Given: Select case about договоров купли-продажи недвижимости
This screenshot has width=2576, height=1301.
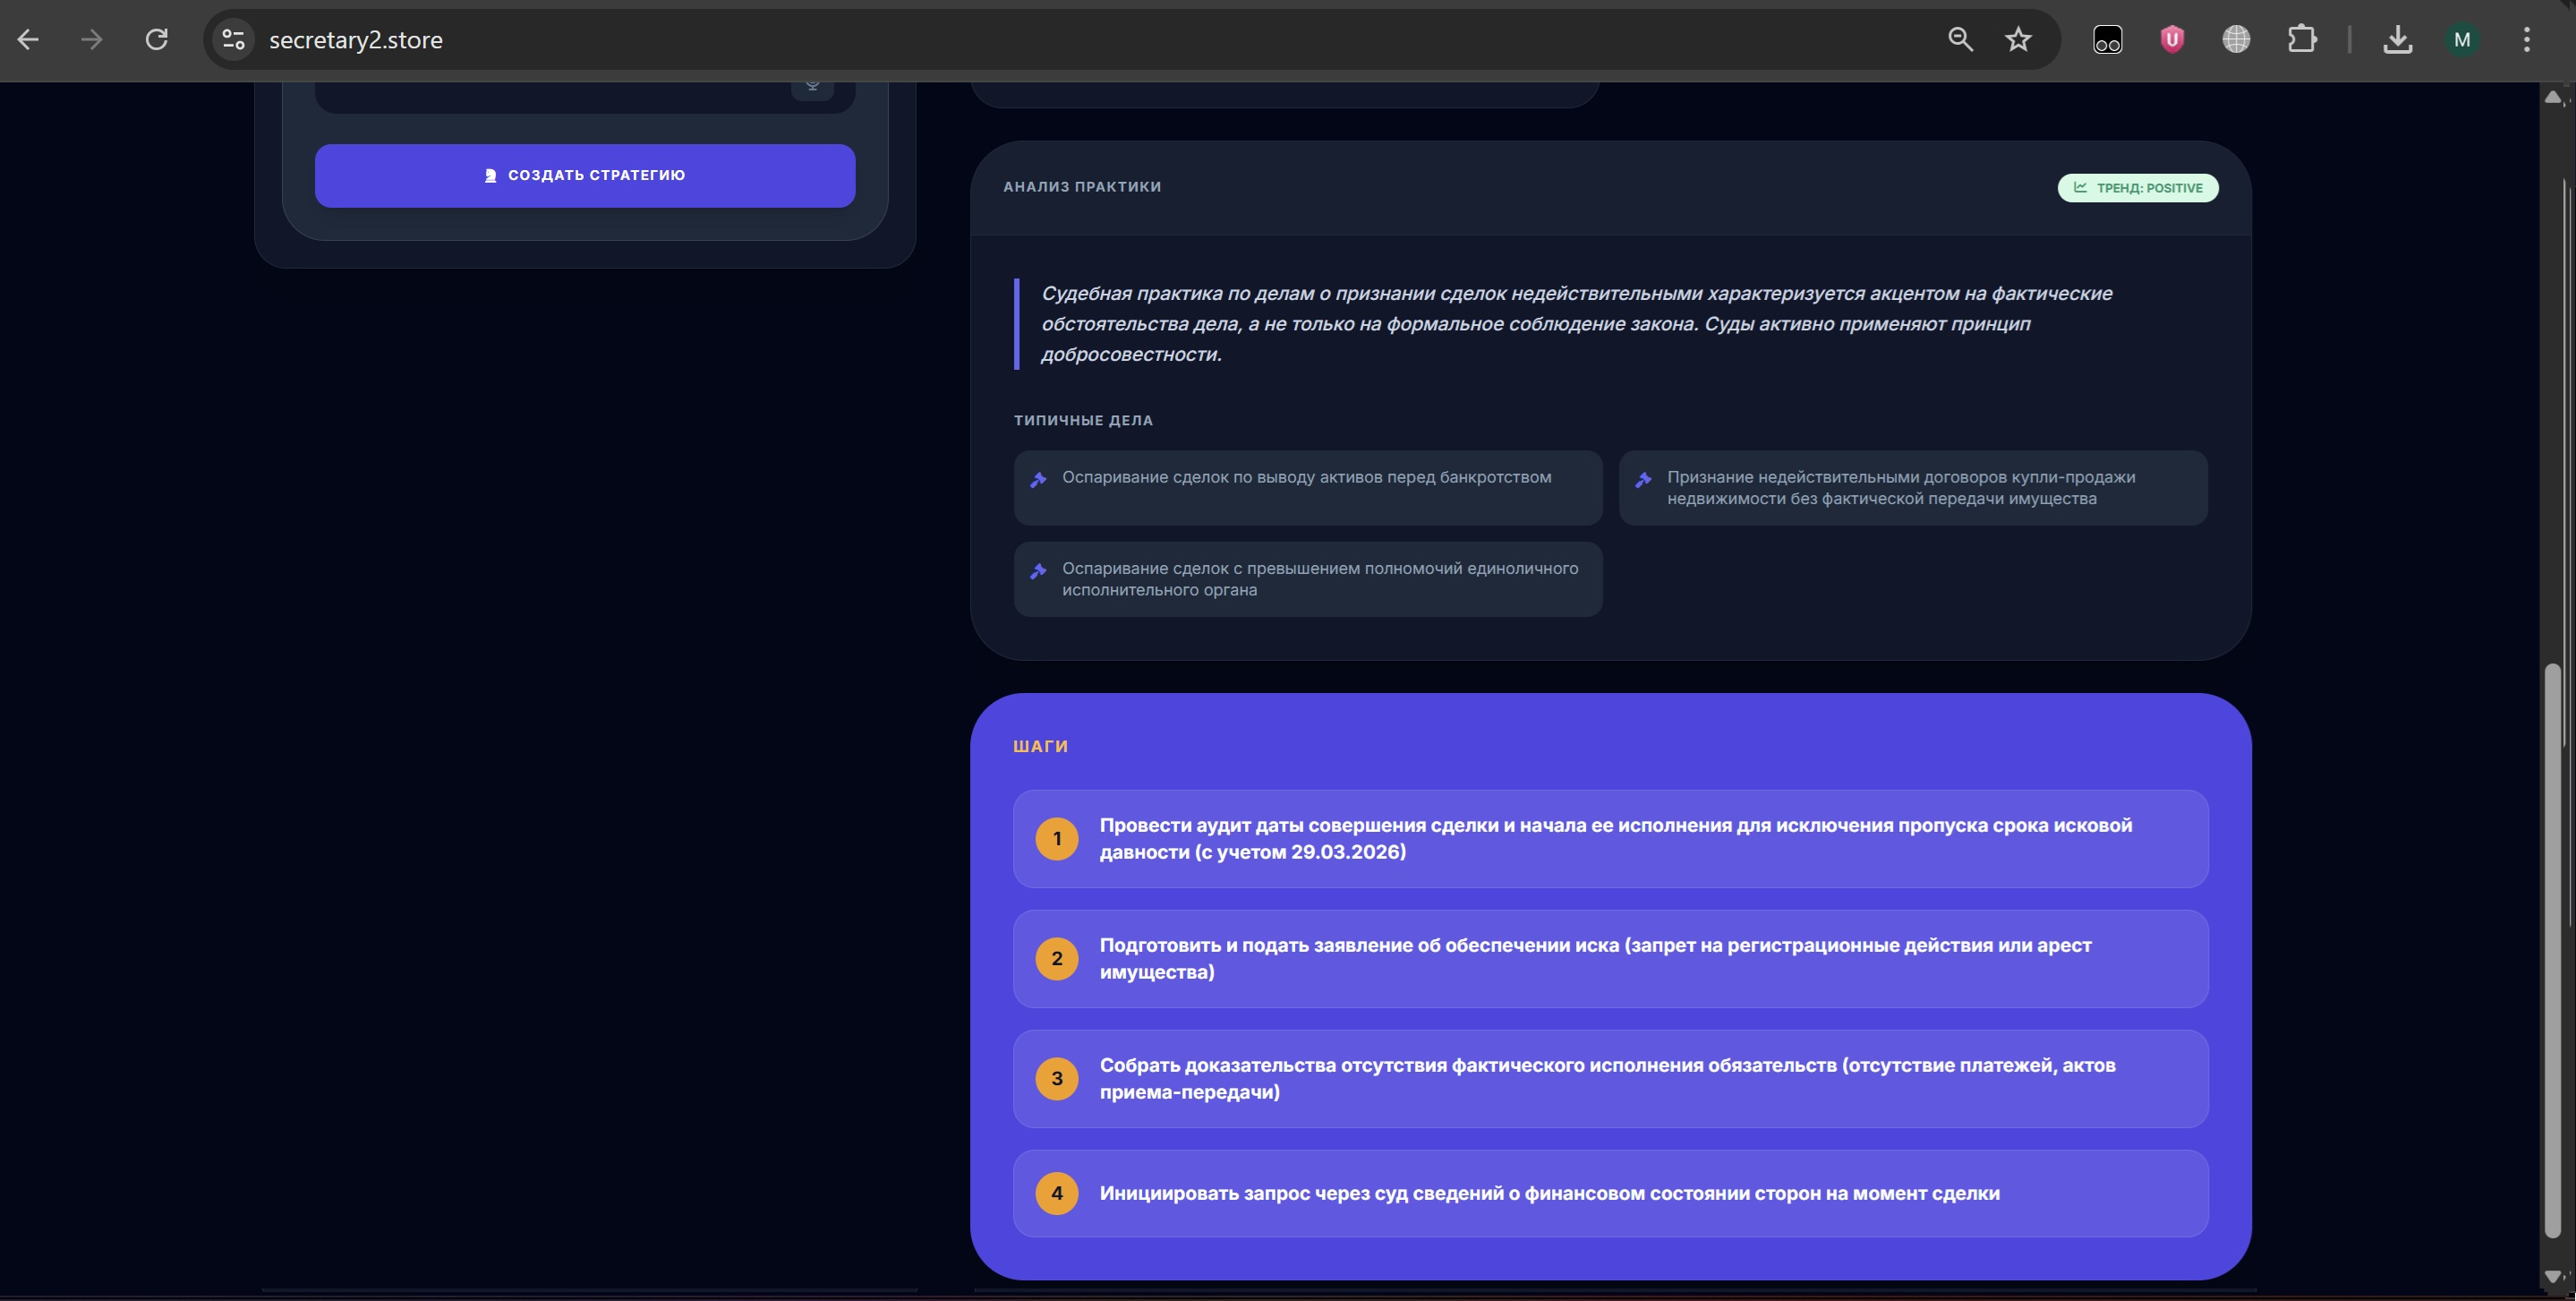Looking at the screenshot, I should pyautogui.click(x=1912, y=487).
